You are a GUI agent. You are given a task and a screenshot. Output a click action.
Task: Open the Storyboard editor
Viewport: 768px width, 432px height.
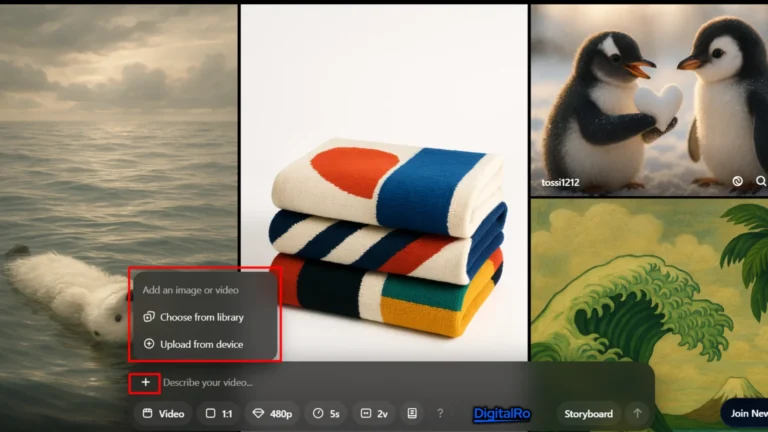(588, 413)
